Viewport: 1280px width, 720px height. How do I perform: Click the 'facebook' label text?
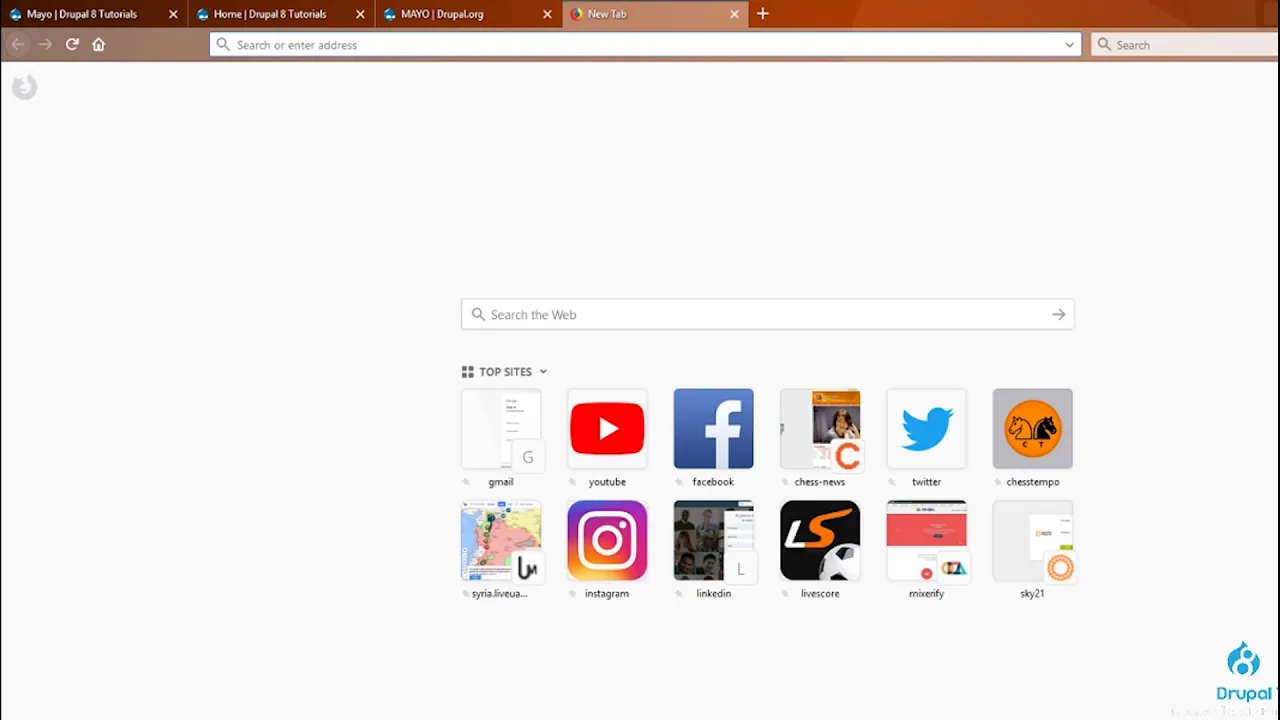pos(713,482)
